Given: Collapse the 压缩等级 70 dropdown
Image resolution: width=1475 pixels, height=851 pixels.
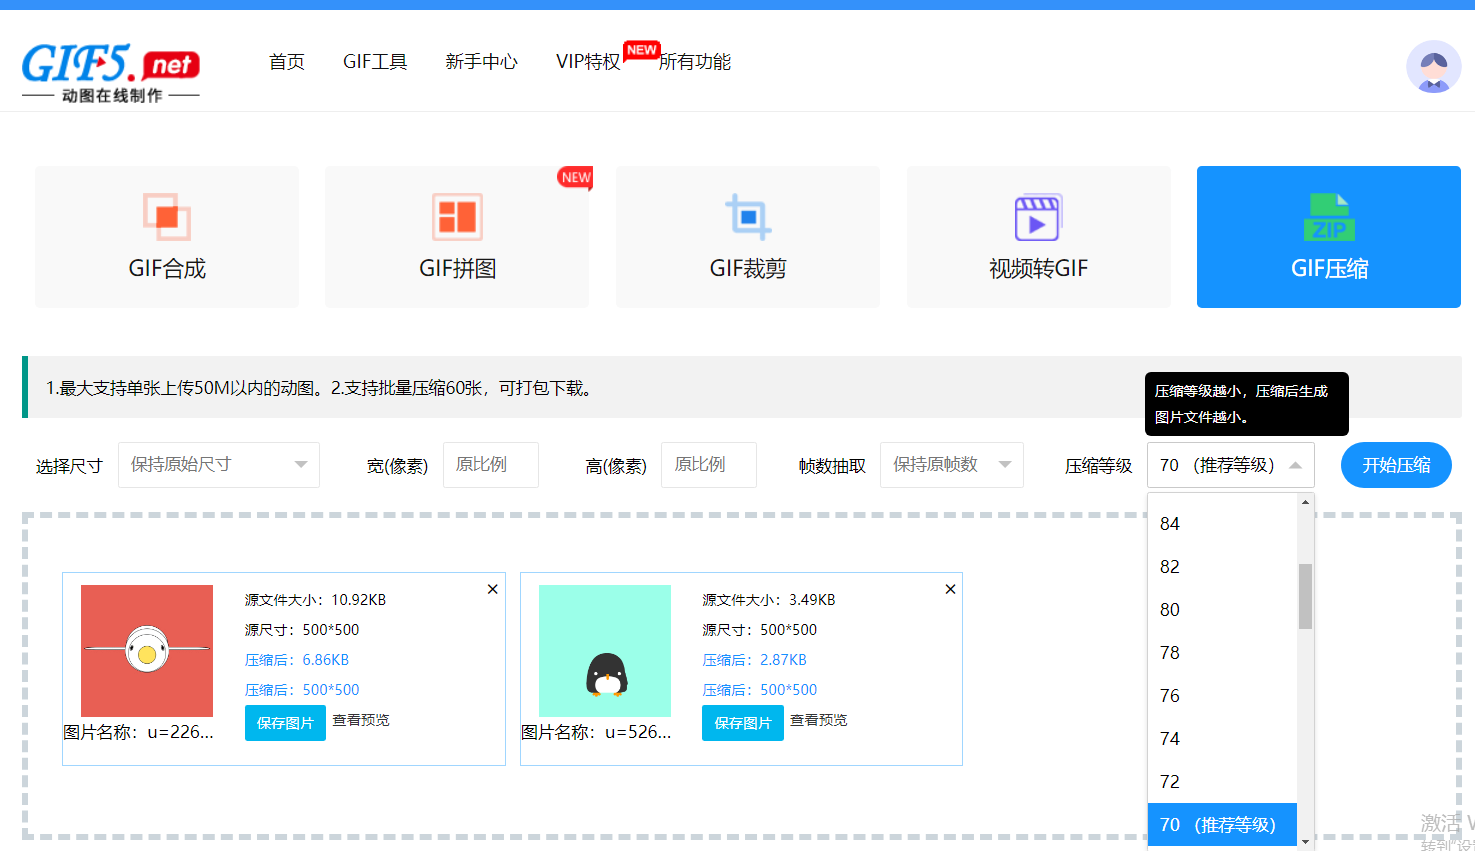Looking at the screenshot, I should coord(1231,465).
